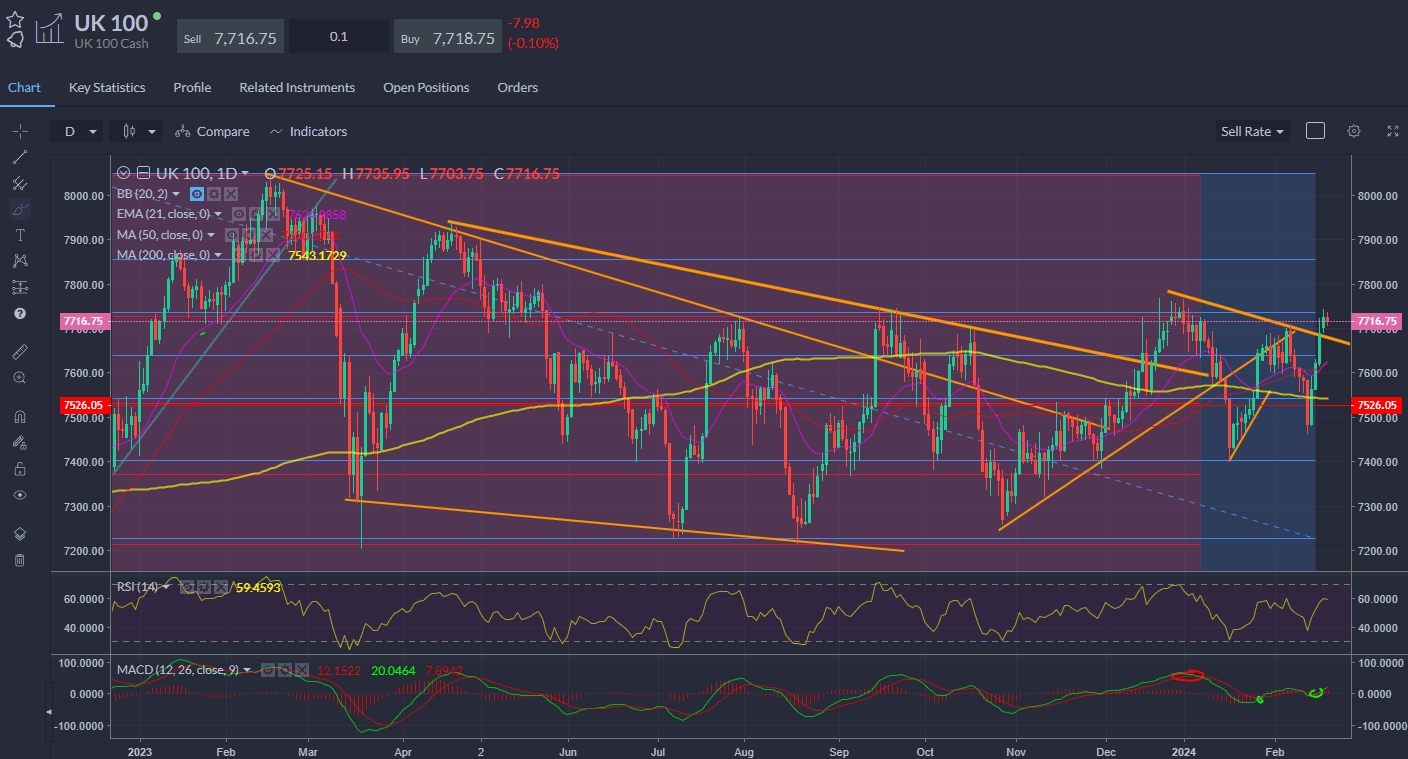Open RSI indicator settings gear
Viewport: 1408px width, 759px height.
point(204,587)
